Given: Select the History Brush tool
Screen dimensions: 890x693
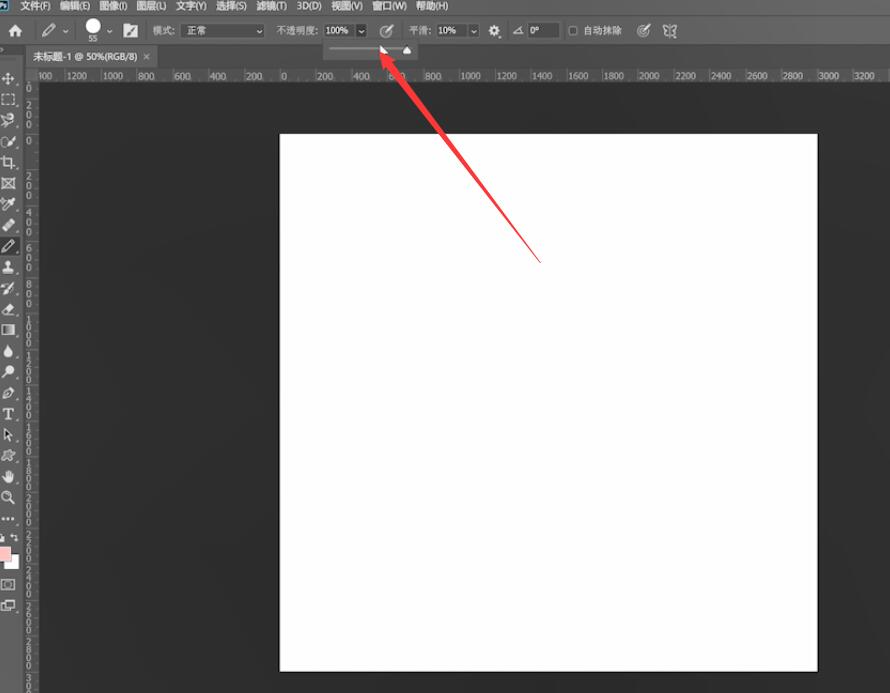Looking at the screenshot, I should 8,288.
